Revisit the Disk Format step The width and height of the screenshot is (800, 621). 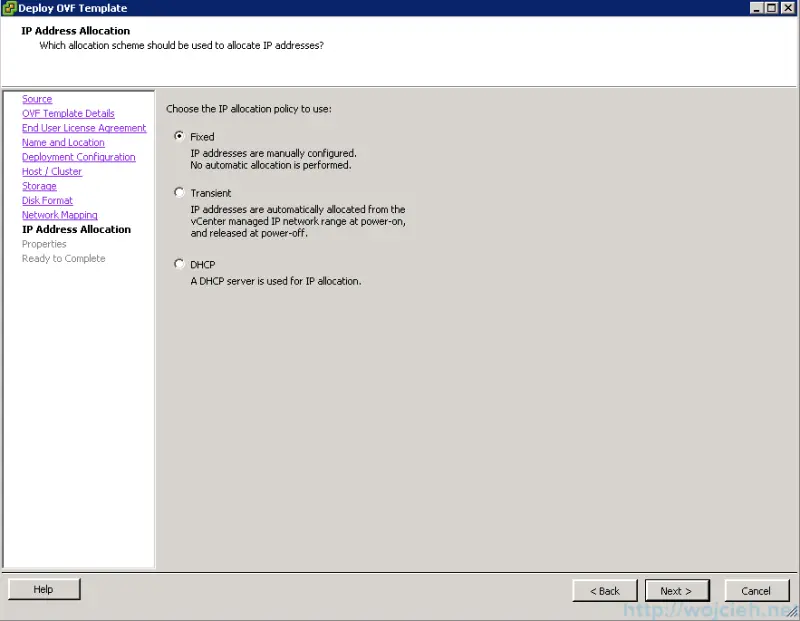pyautogui.click(x=48, y=200)
